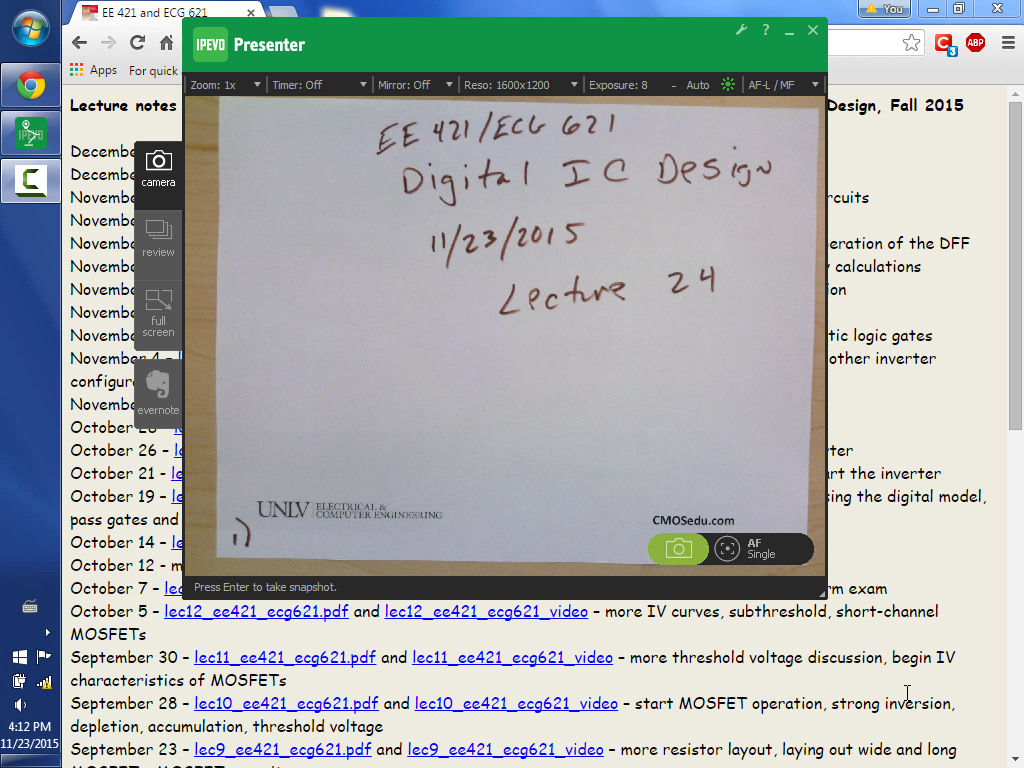Open the Mirror Off dropdown
Screen dimensions: 1024x768
point(415,85)
